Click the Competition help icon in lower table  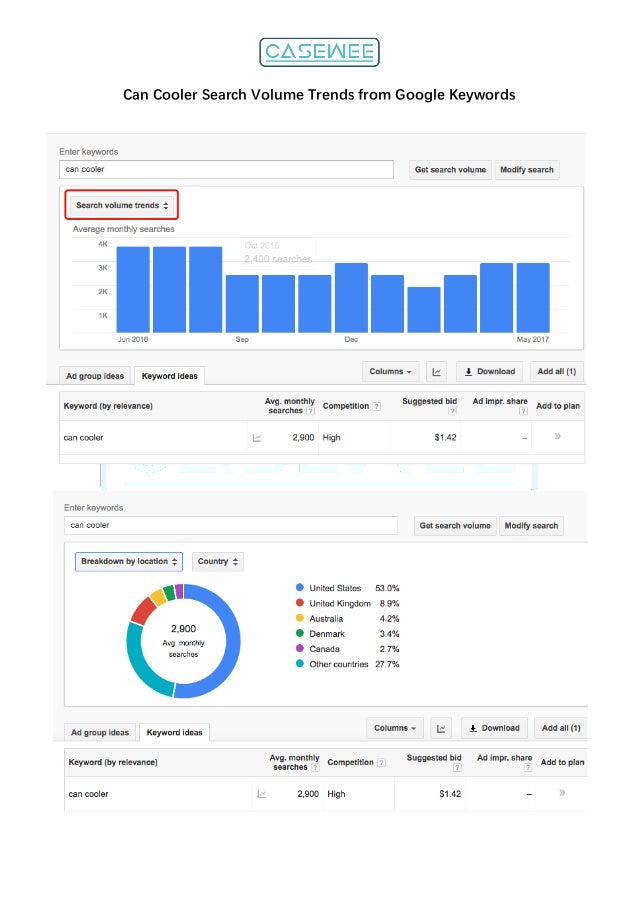pyautogui.click(x=381, y=762)
